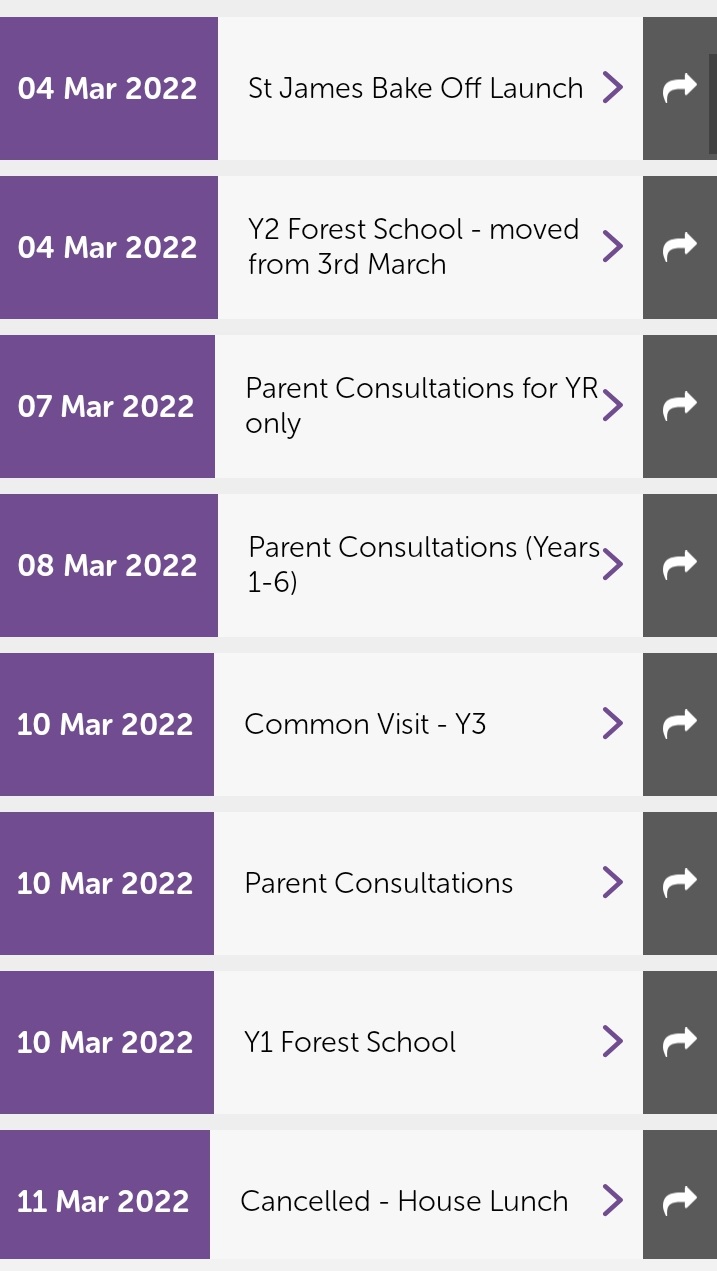Share Parent Consultations for YR only event
717x1271 pixels.
pos(680,406)
